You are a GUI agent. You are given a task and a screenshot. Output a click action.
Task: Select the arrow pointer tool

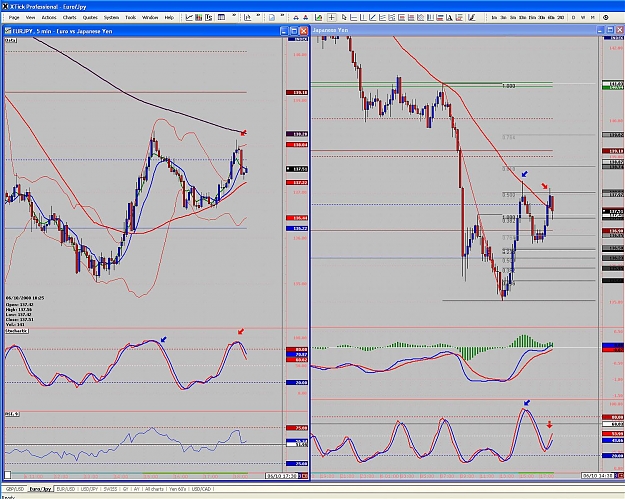coord(344,18)
